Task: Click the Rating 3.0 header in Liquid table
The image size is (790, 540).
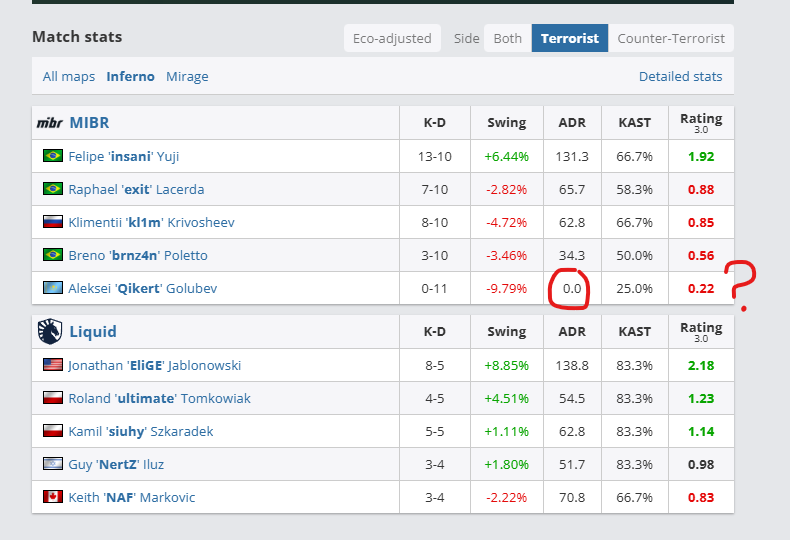Action: [x=701, y=331]
